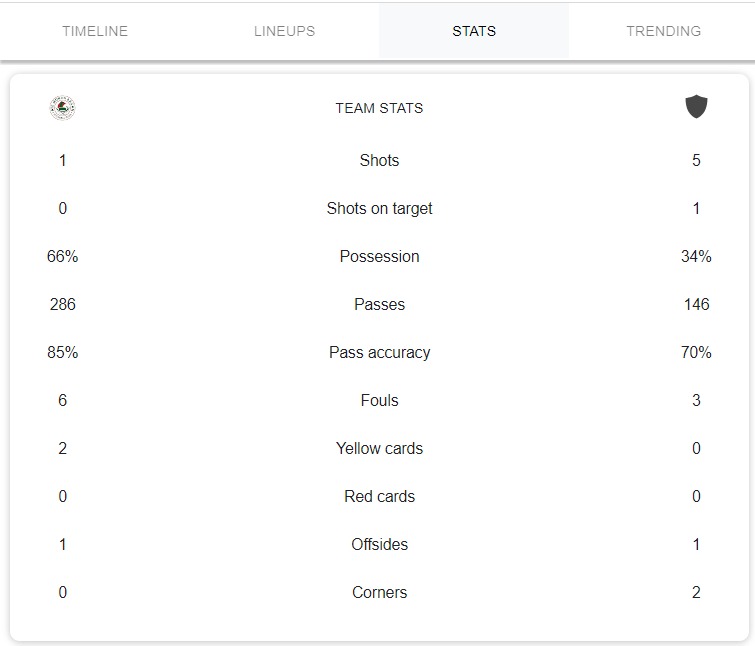Select the Corners stat label
The image size is (755, 646).
(379, 592)
